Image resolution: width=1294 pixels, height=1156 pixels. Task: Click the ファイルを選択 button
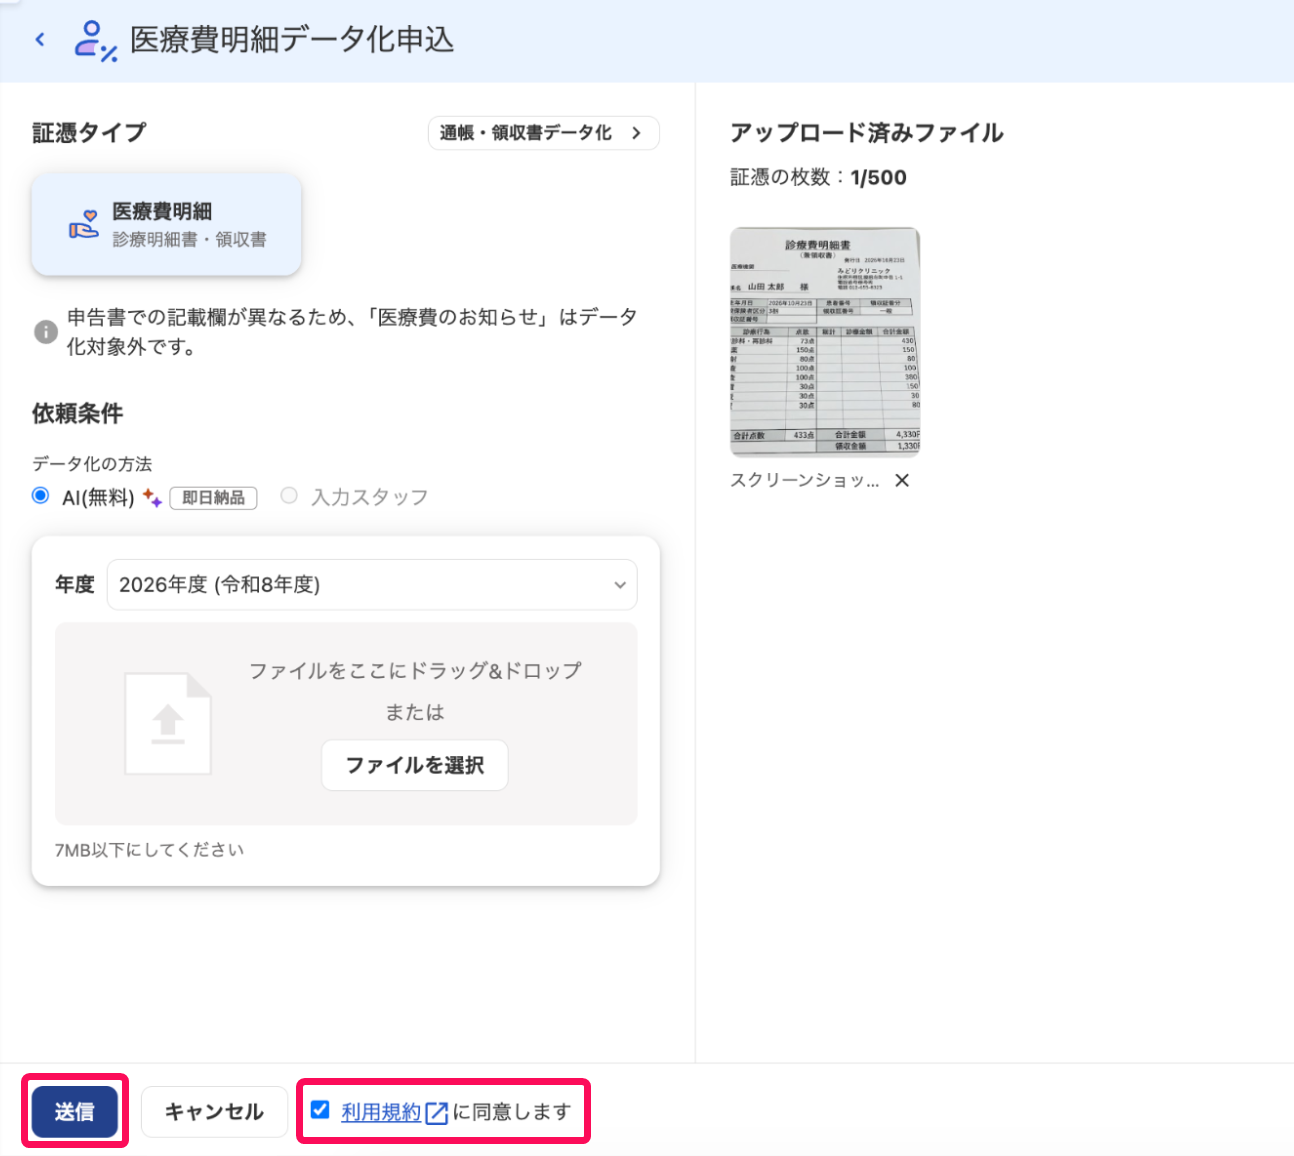click(415, 765)
